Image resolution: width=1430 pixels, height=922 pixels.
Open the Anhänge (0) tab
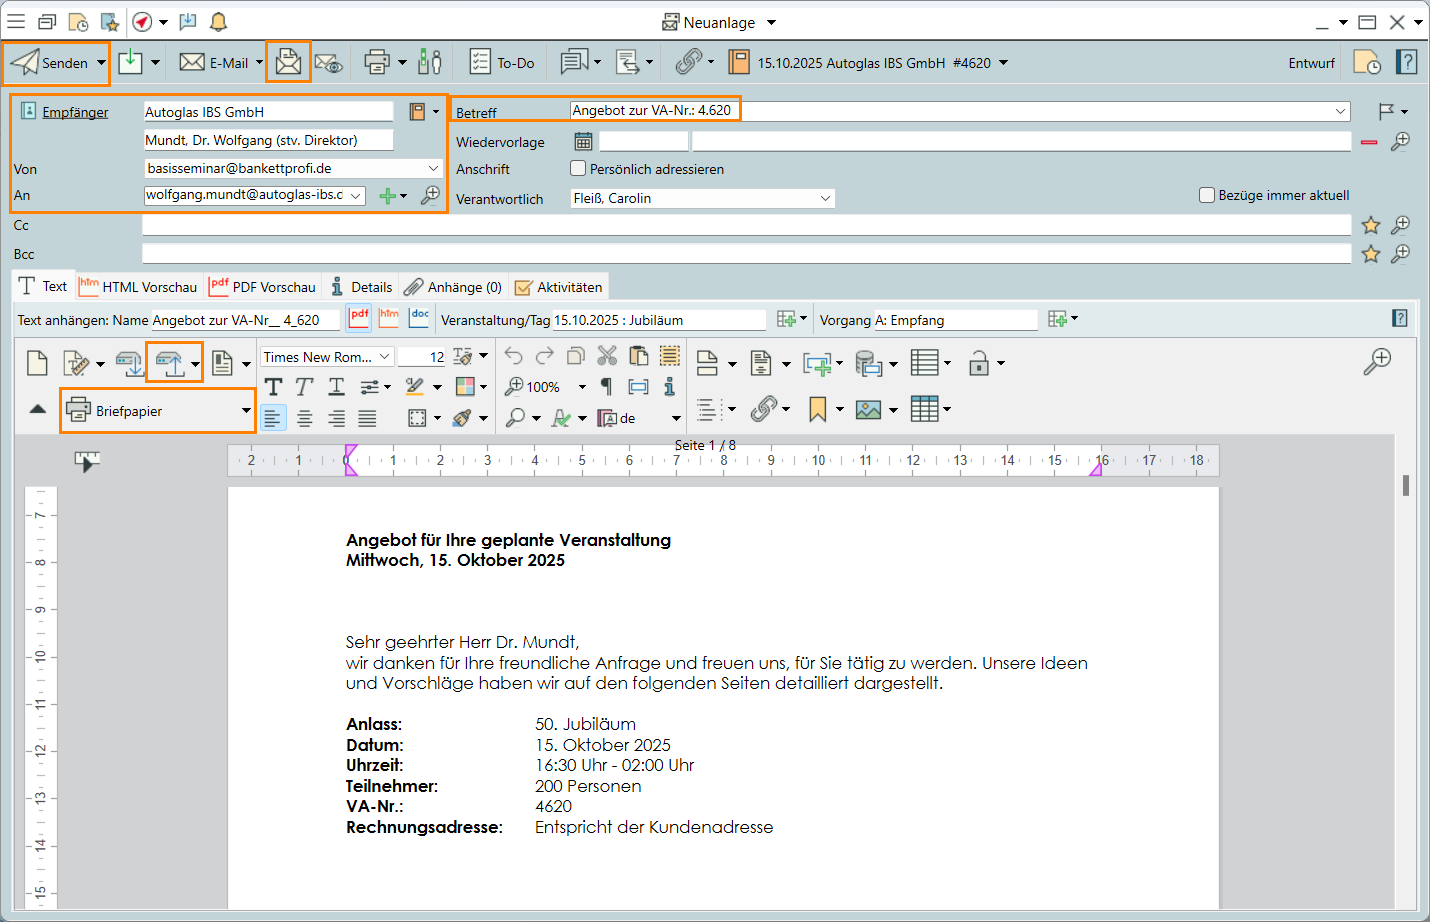pyautogui.click(x=454, y=287)
